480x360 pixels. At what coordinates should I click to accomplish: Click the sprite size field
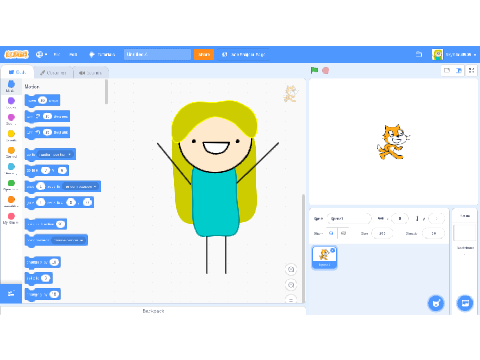382,233
